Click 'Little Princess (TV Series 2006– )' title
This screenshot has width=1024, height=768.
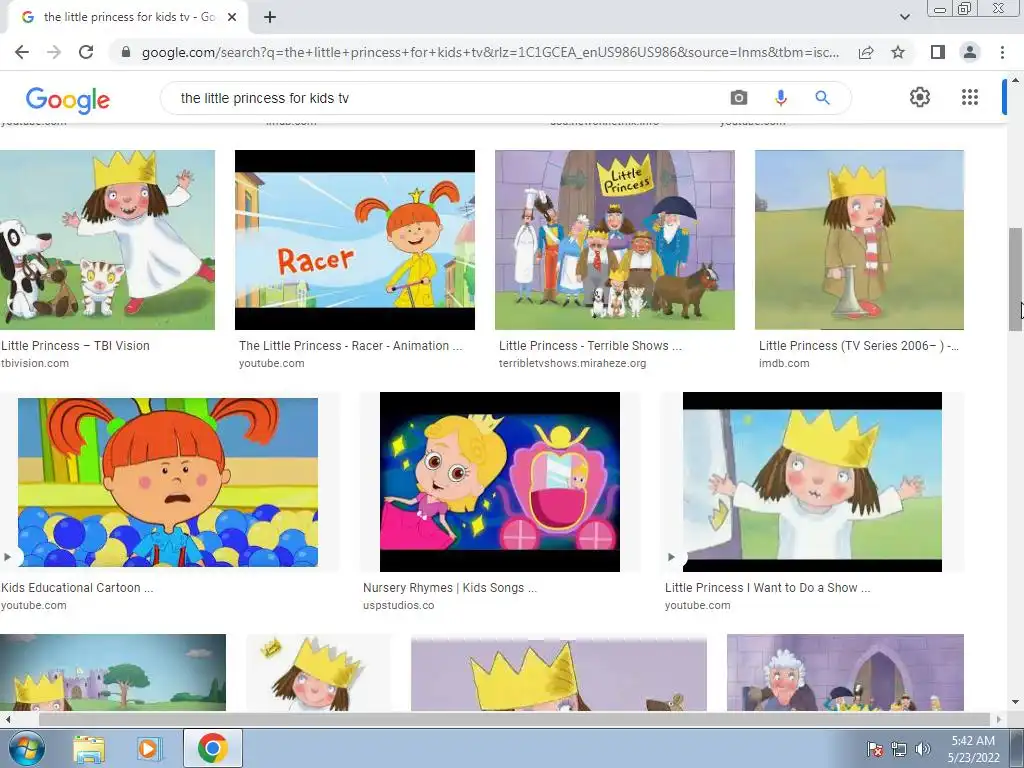pyautogui.click(x=859, y=345)
